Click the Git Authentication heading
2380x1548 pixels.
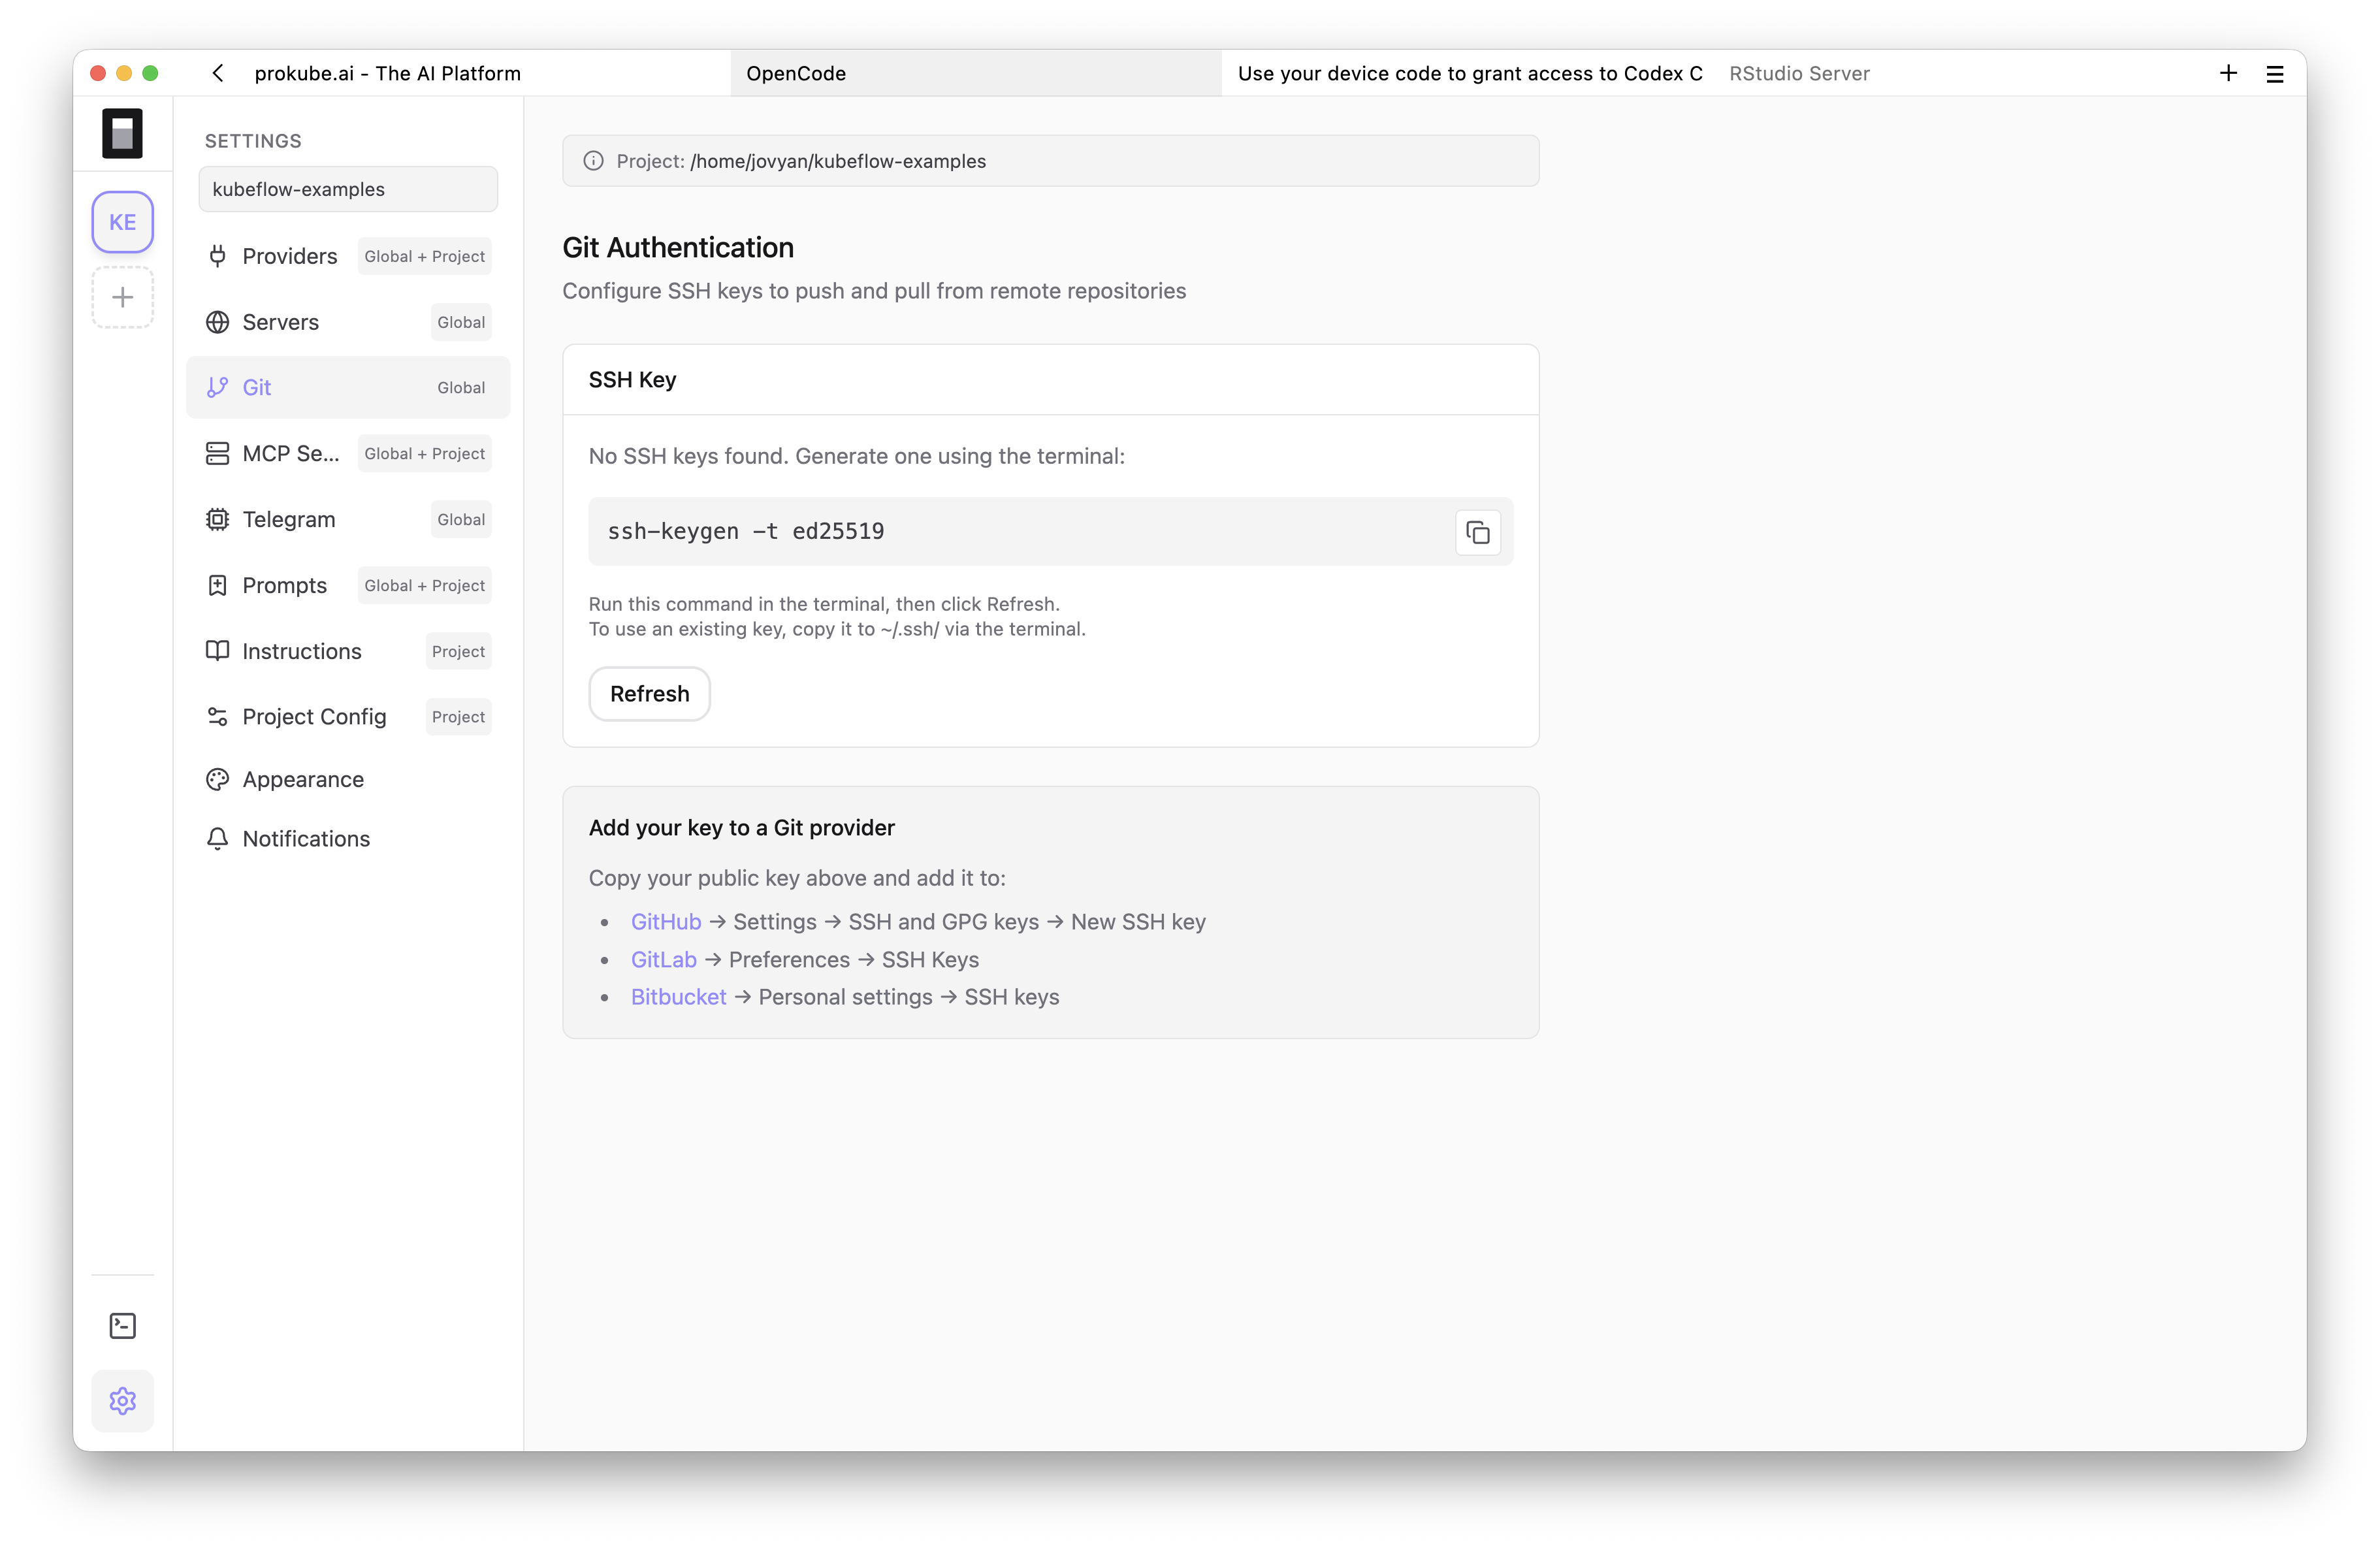[678, 248]
